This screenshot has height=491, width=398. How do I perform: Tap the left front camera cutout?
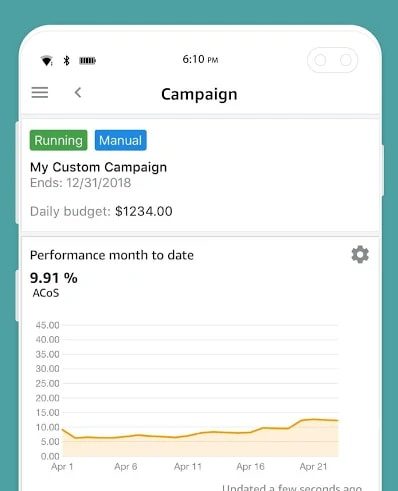(320, 60)
